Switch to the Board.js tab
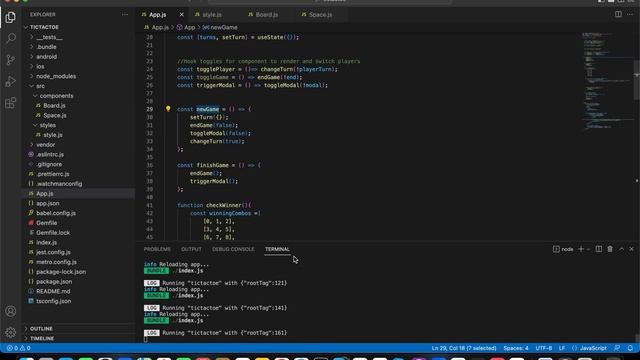The width and height of the screenshot is (640, 360). 267,14
